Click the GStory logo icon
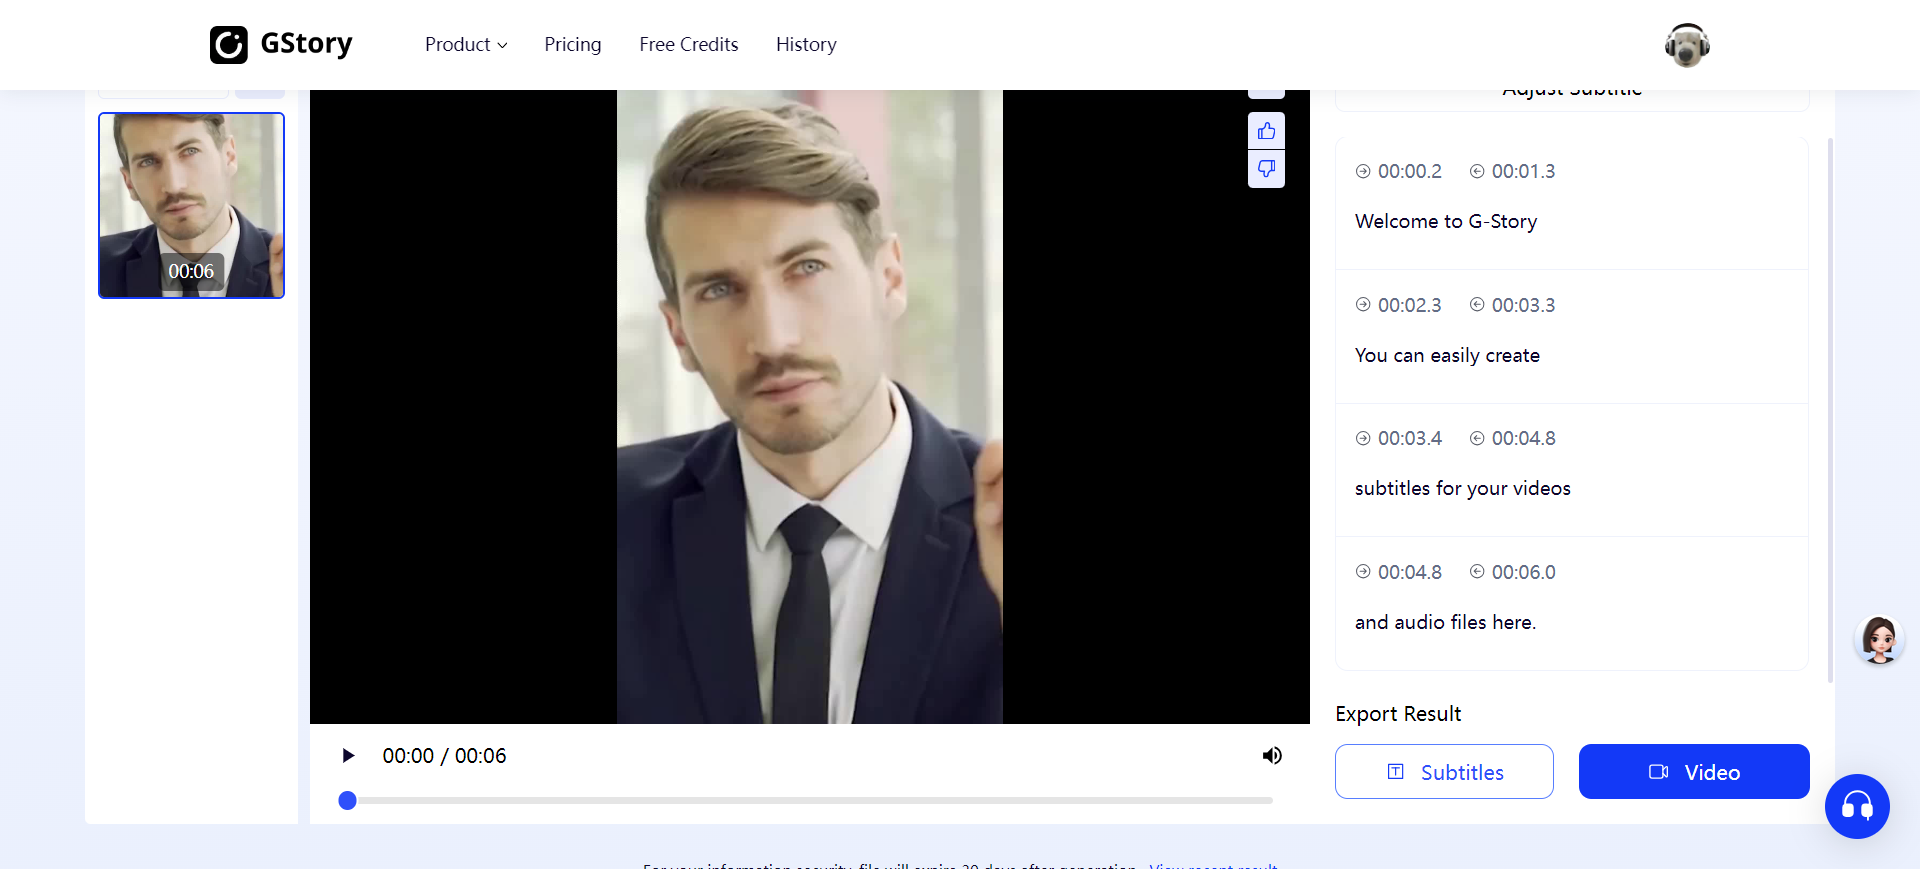1920x869 pixels. (229, 45)
